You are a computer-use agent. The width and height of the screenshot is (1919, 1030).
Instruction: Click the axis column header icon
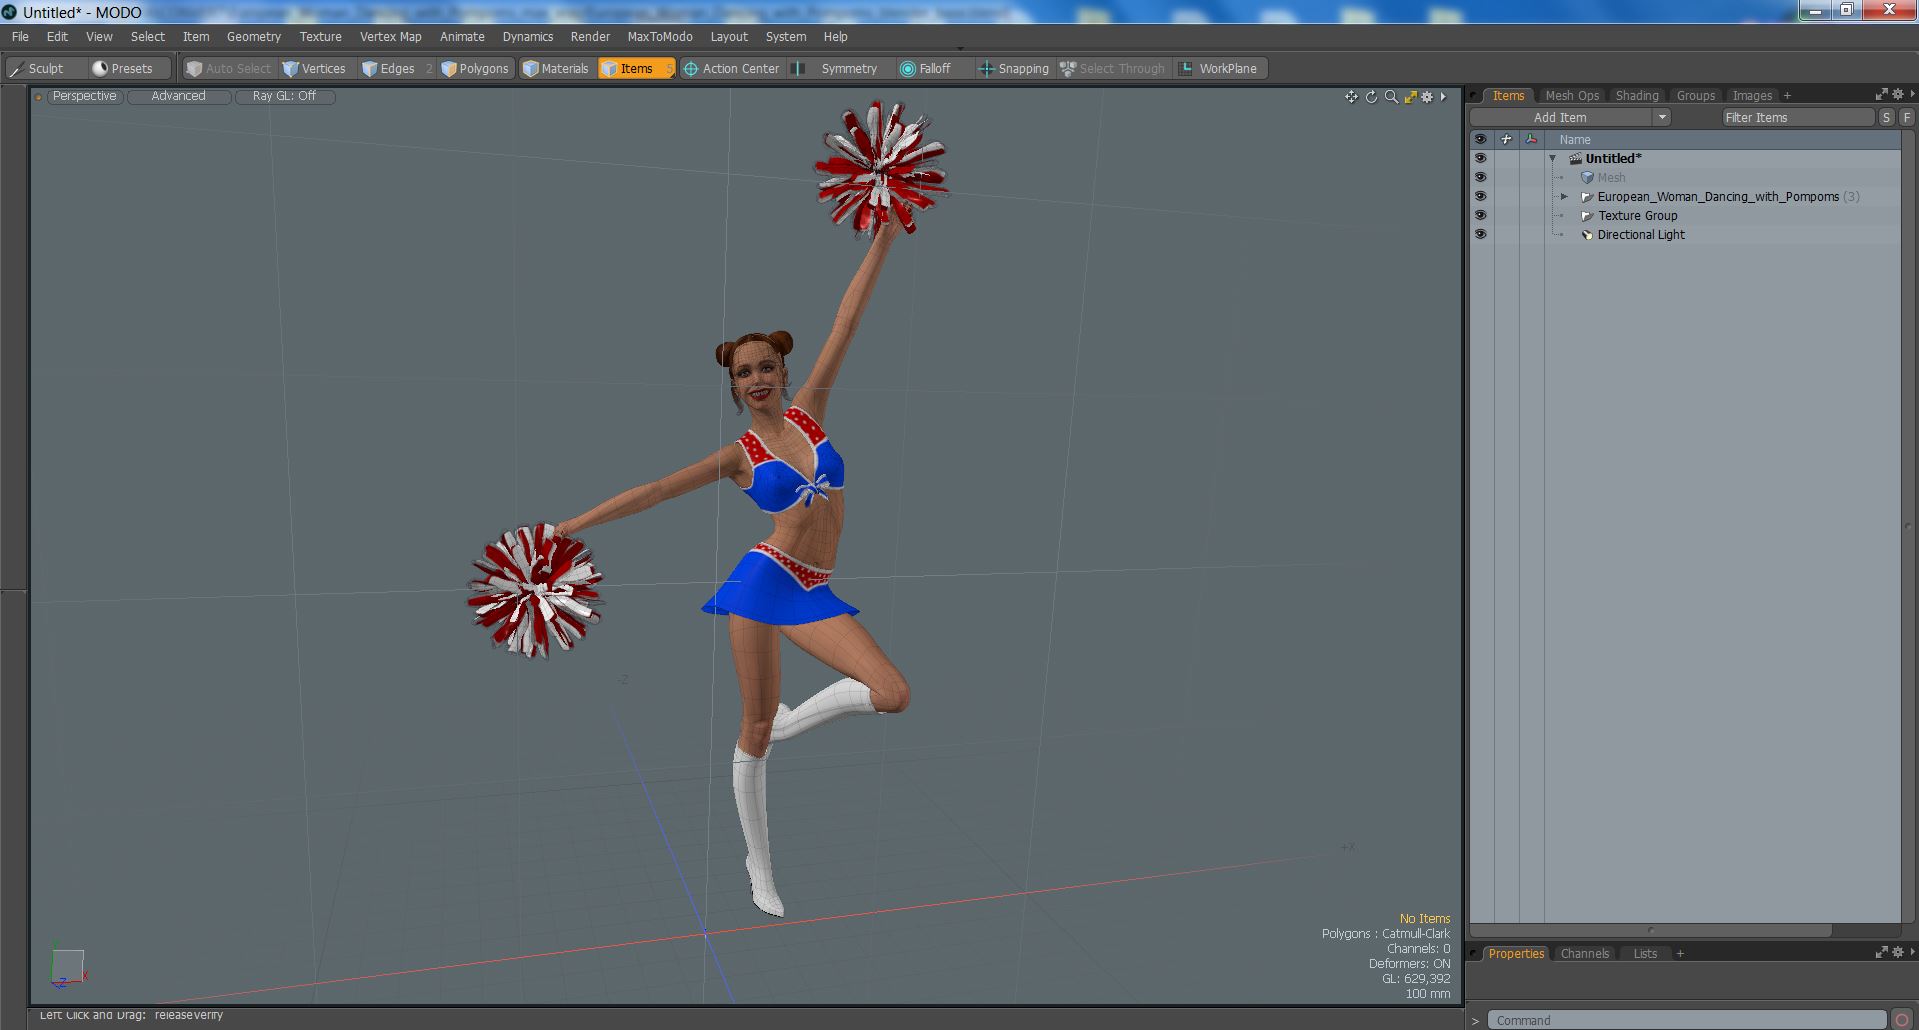(x=1531, y=139)
